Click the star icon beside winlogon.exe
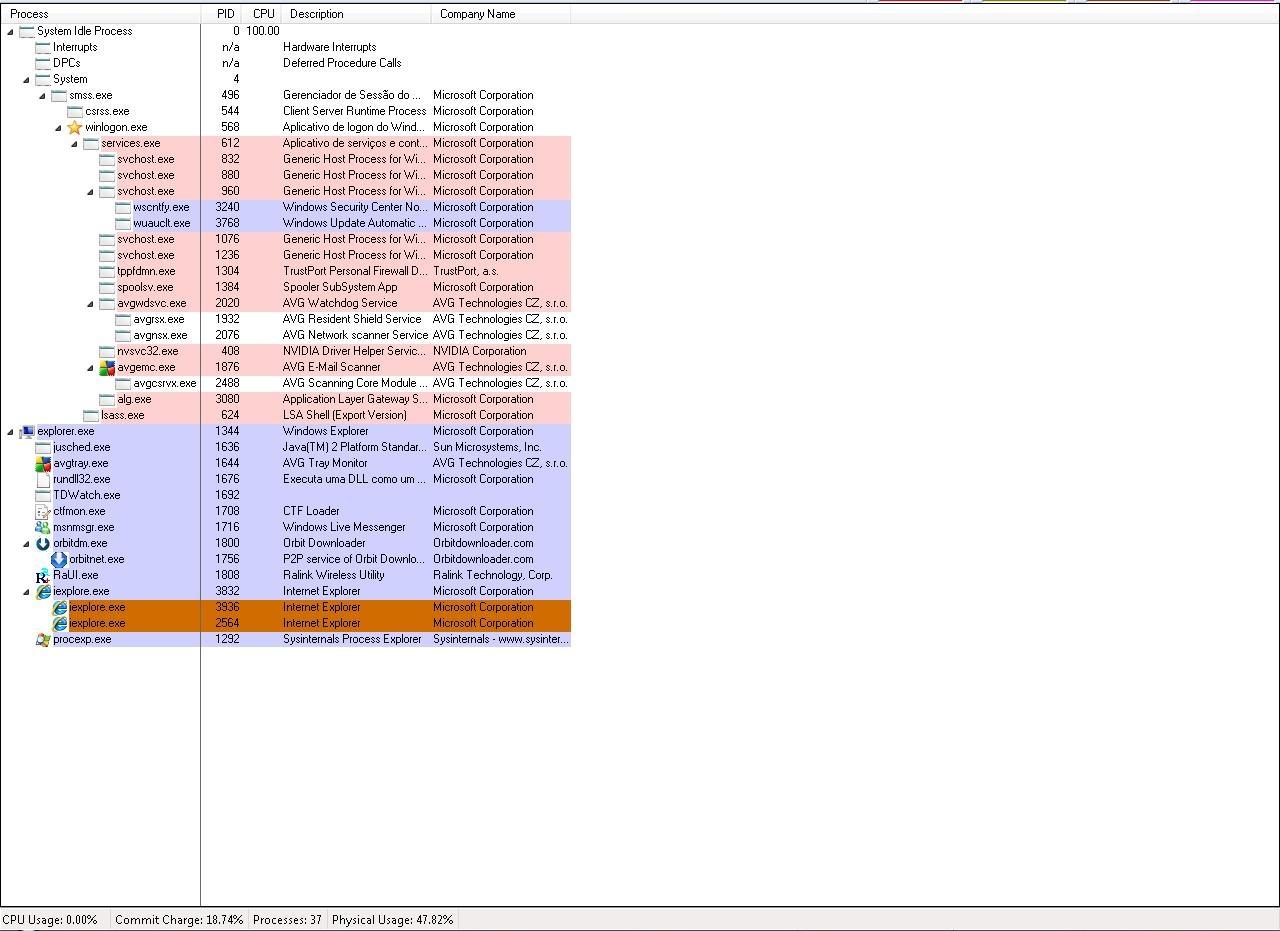This screenshot has width=1280, height=931. tap(75, 127)
